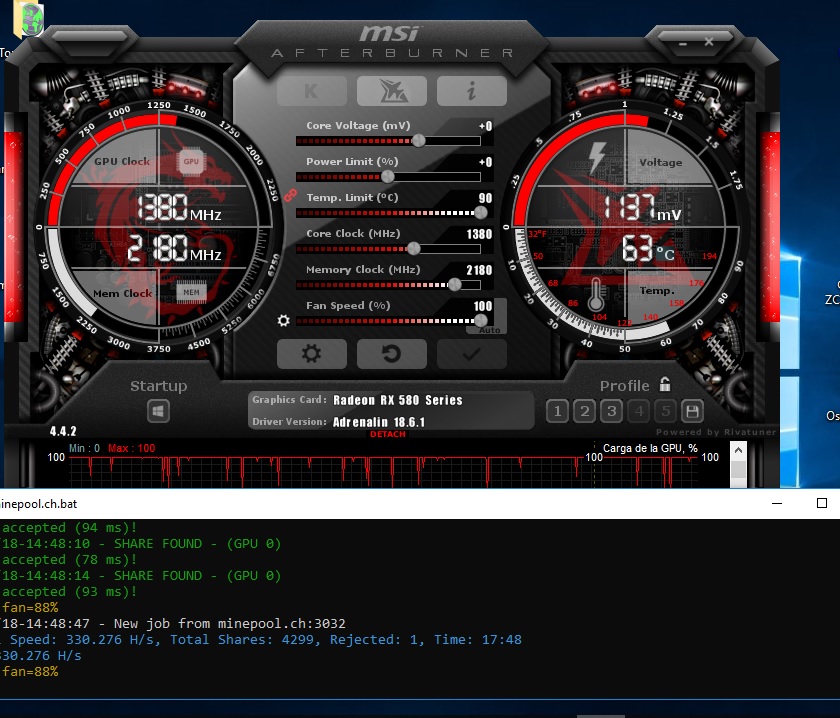Minimize the Afterburner window
840x718 pixels.
pyautogui.click(x=683, y=43)
